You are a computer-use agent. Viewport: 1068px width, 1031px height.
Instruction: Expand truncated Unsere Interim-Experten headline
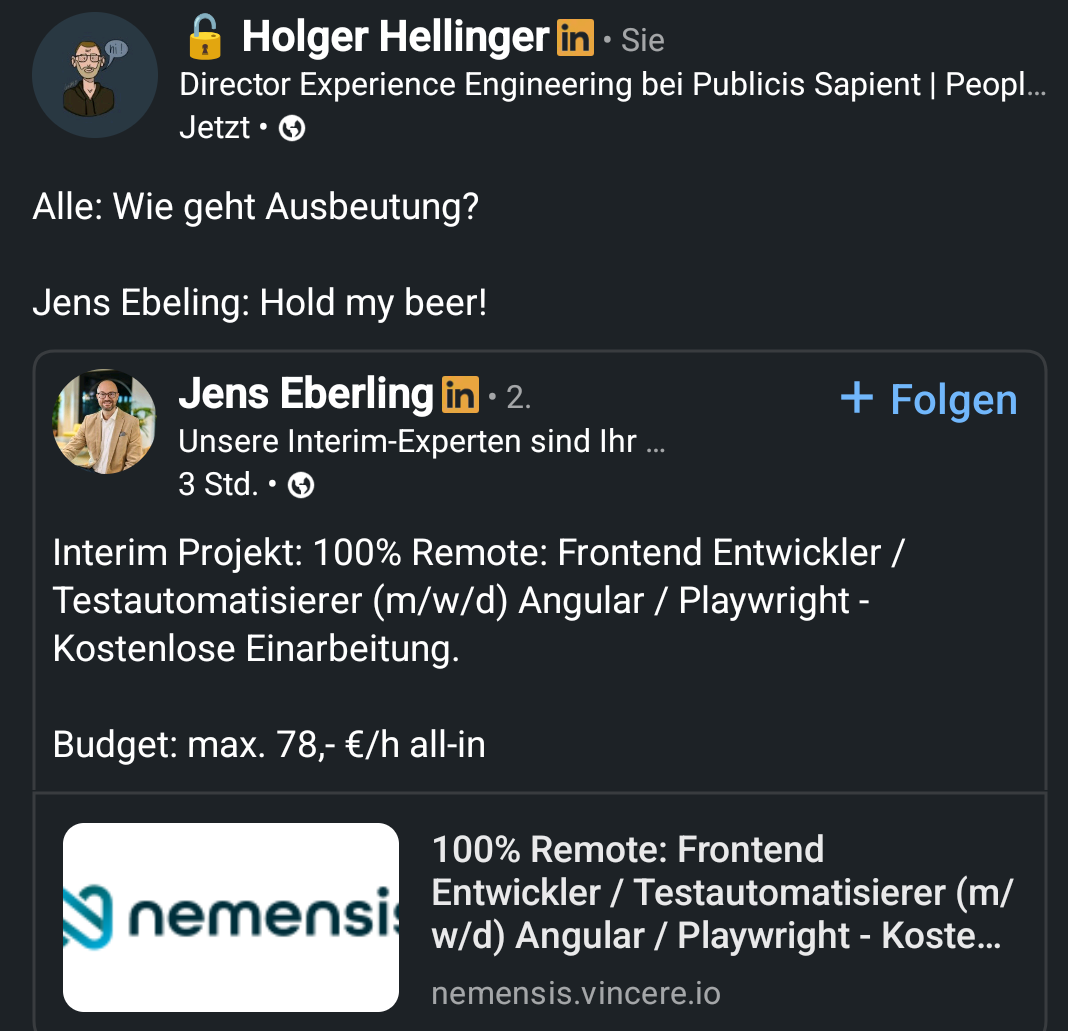pos(420,441)
